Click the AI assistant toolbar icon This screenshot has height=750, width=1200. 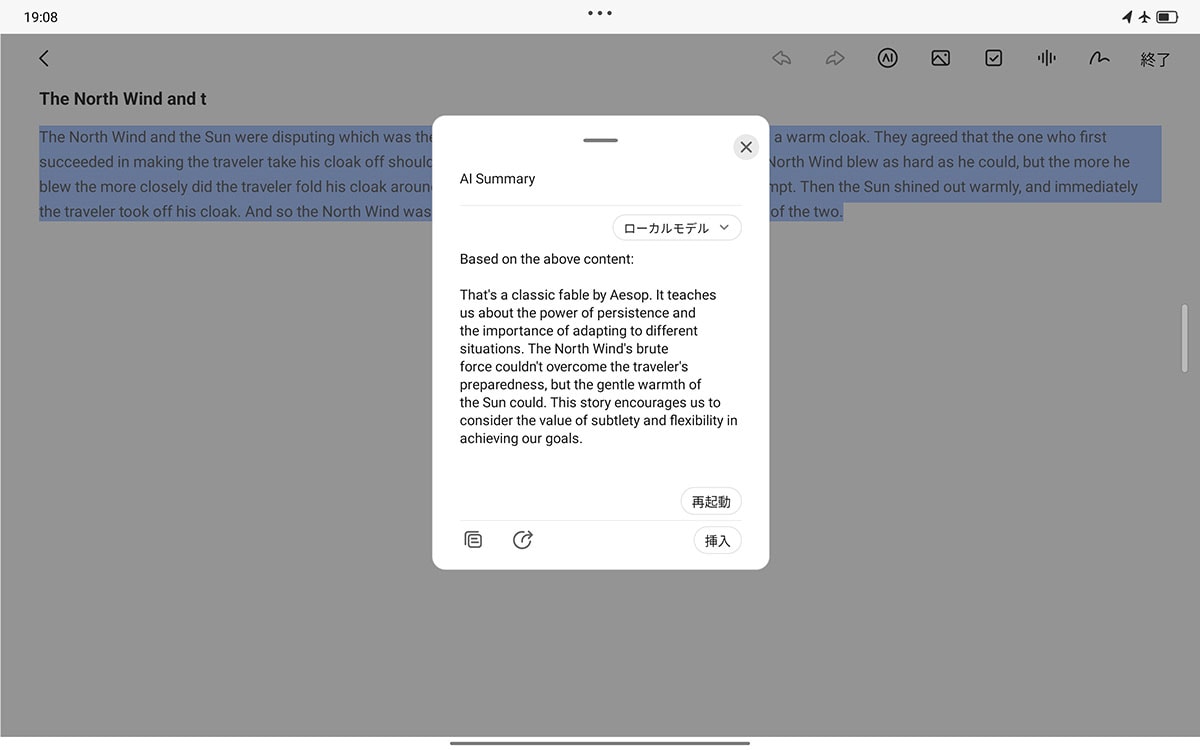887,57
